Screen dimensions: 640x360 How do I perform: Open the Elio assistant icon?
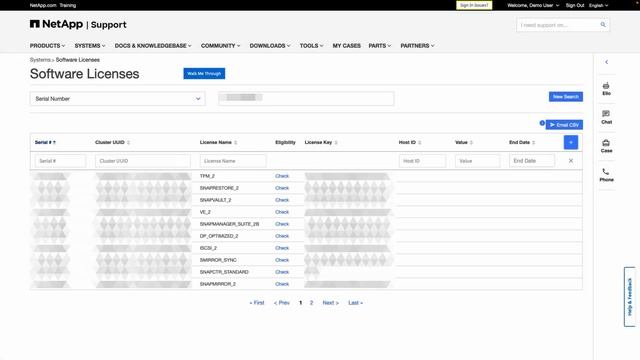(x=606, y=89)
